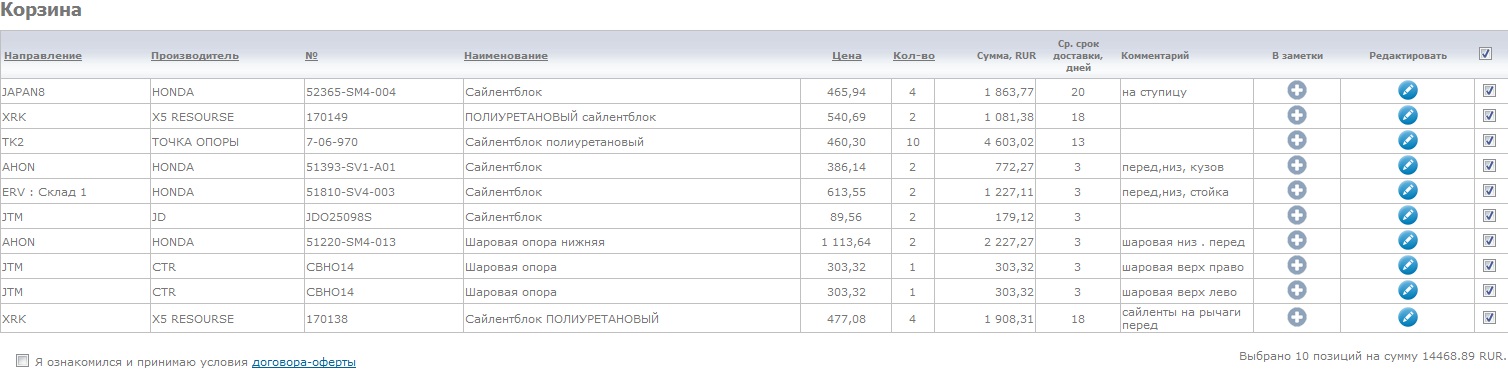Edit the 170138 polyurethane silent block
This screenshot has width=1508, height=375.
[1408, 317]
